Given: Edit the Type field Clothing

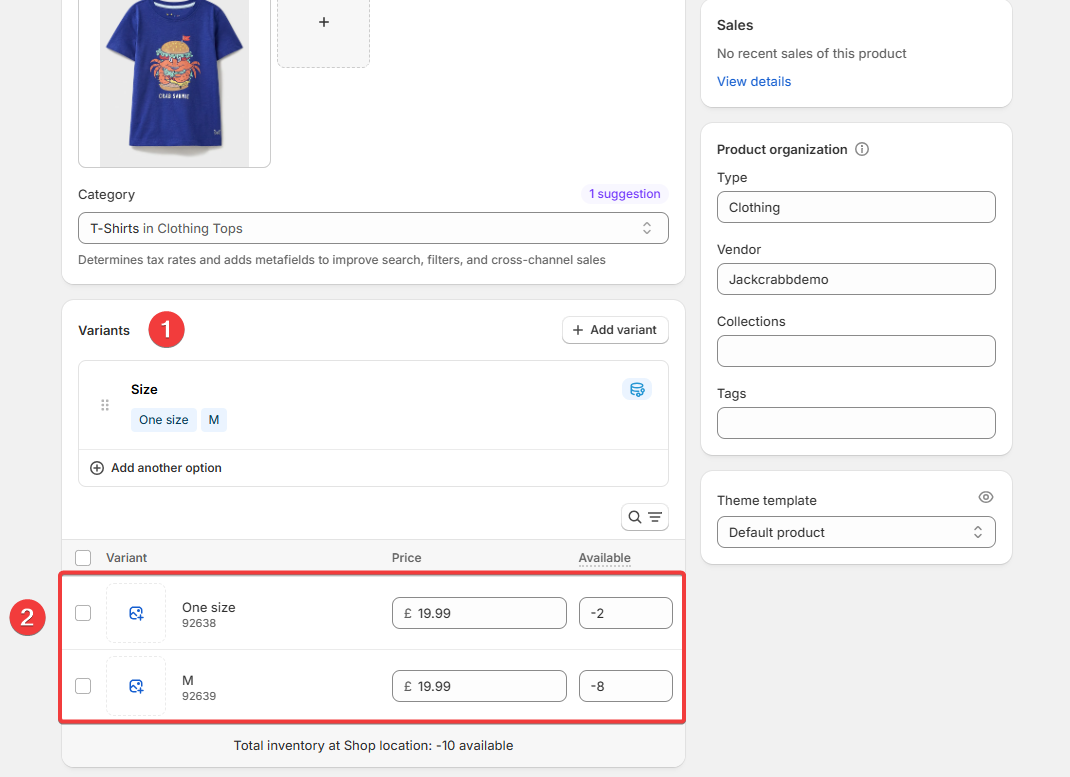Looking at the screenshot, I should click(856, 207).
